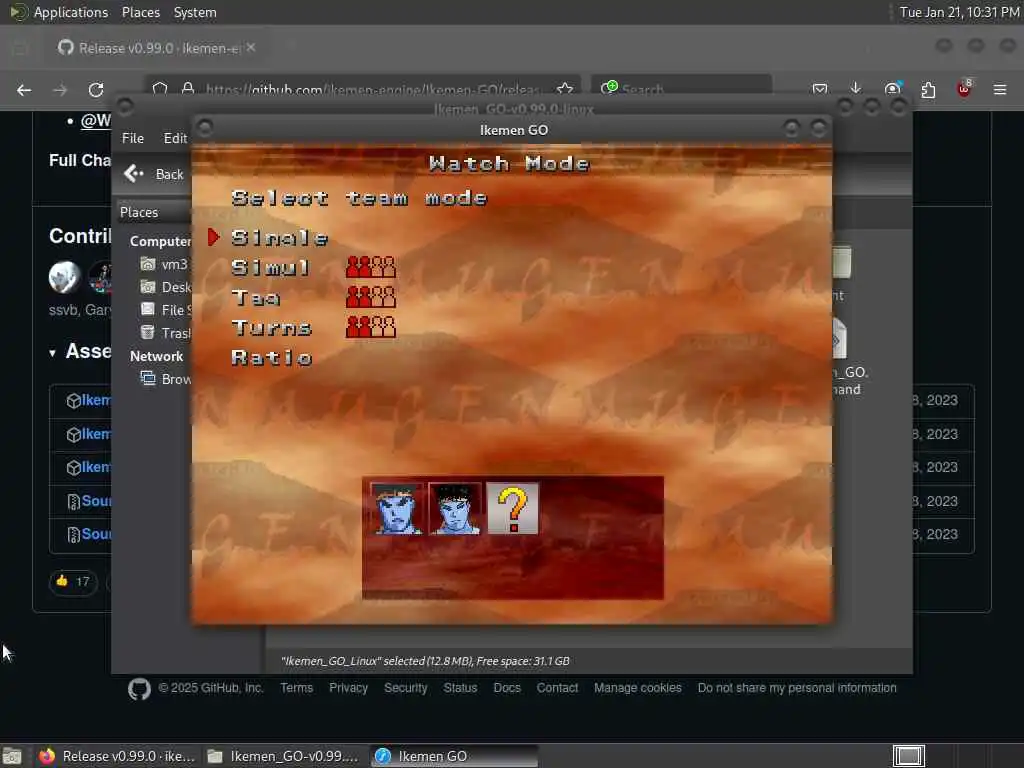Open the Privacy footer link
Screen dimensions: 1024x768
pos(348,688)
